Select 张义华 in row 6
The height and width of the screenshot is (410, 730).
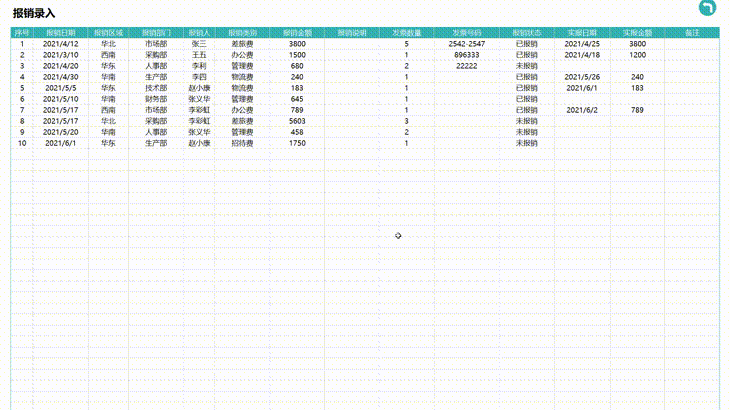(199, 99)
